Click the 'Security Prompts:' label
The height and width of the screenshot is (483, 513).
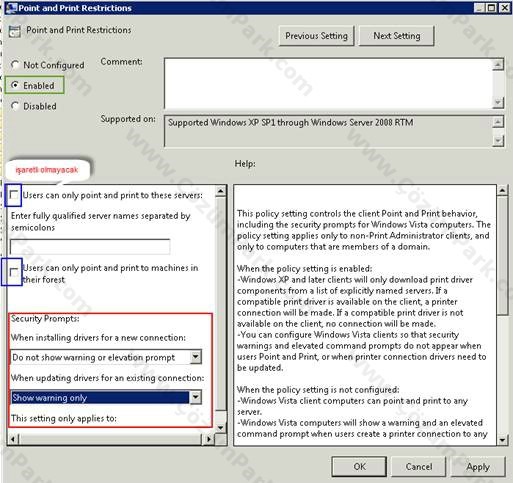pyautogui.click(x=45, y=319)
